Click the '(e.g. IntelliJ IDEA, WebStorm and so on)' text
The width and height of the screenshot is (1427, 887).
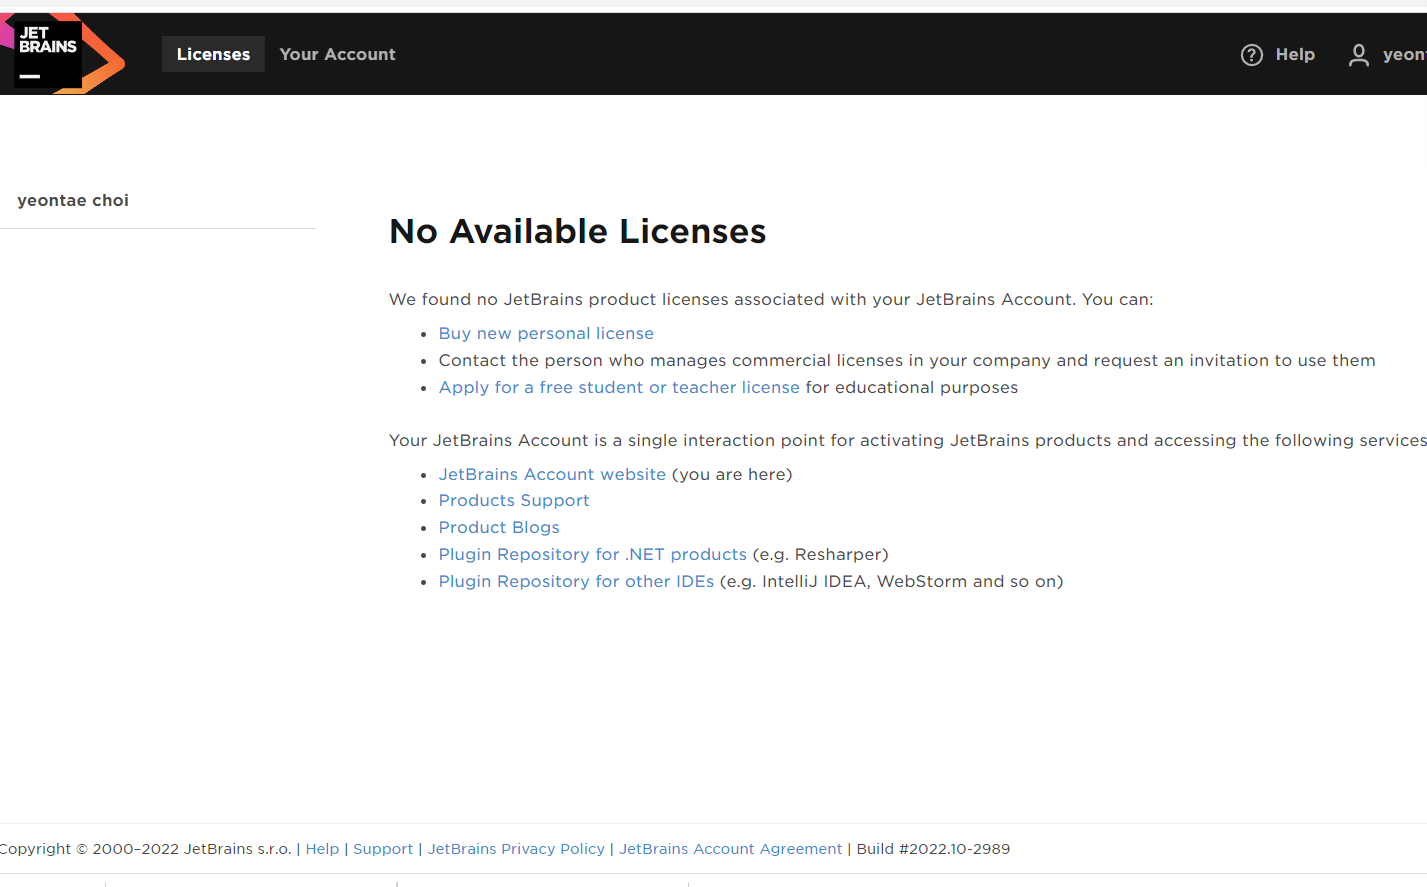point(891,581)
